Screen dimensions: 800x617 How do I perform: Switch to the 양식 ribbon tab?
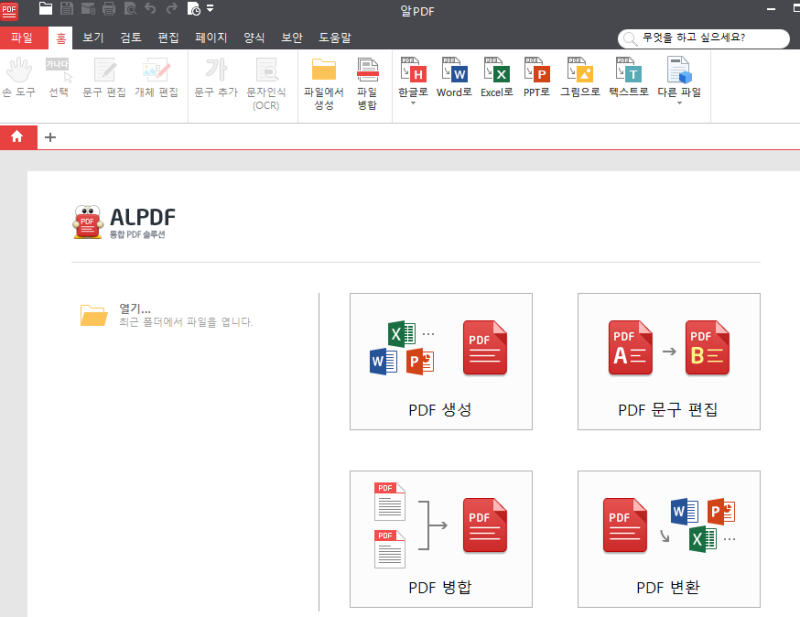pos(254,37)
